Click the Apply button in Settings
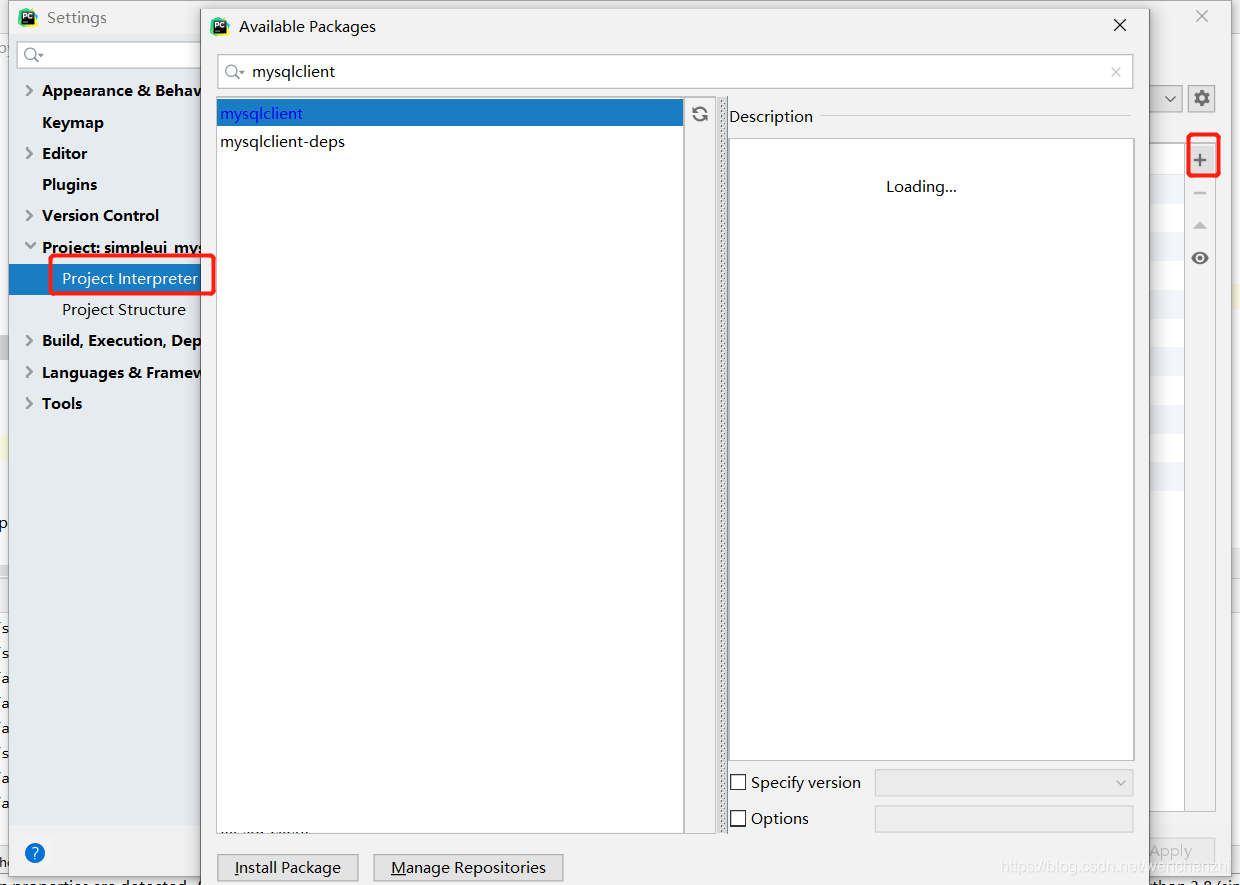 1170,851
